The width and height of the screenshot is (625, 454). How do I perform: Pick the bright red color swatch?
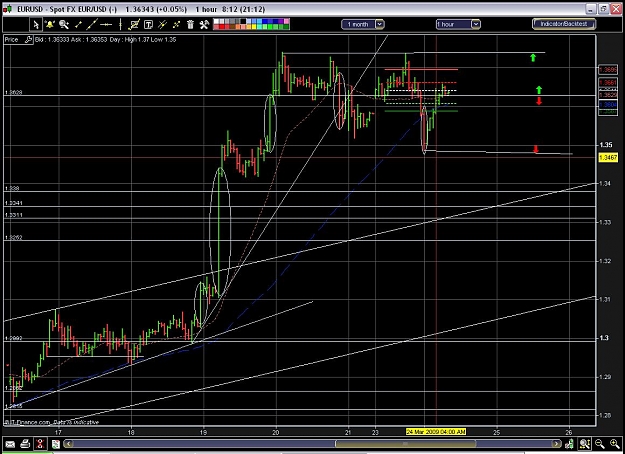tap(222, 26)
